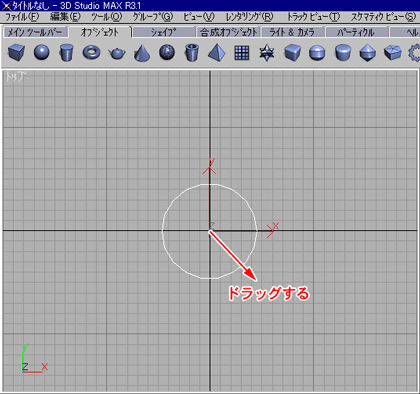
Task: Open the レンダリング(R) menu
Action: click(250, 17)
